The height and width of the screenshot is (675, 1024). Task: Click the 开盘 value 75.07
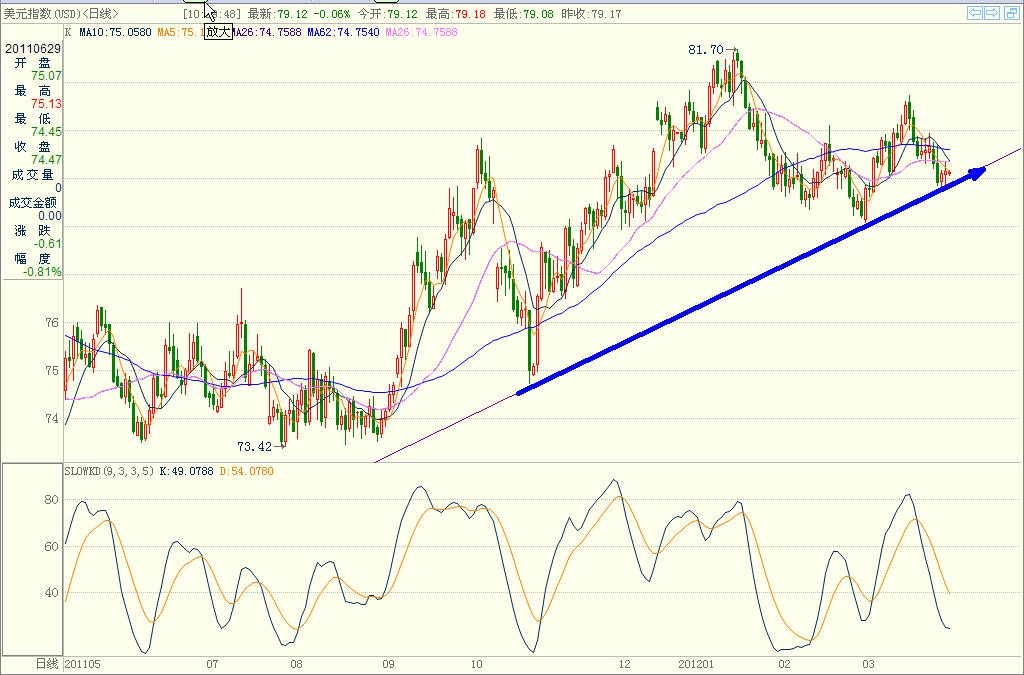(46, 76)
